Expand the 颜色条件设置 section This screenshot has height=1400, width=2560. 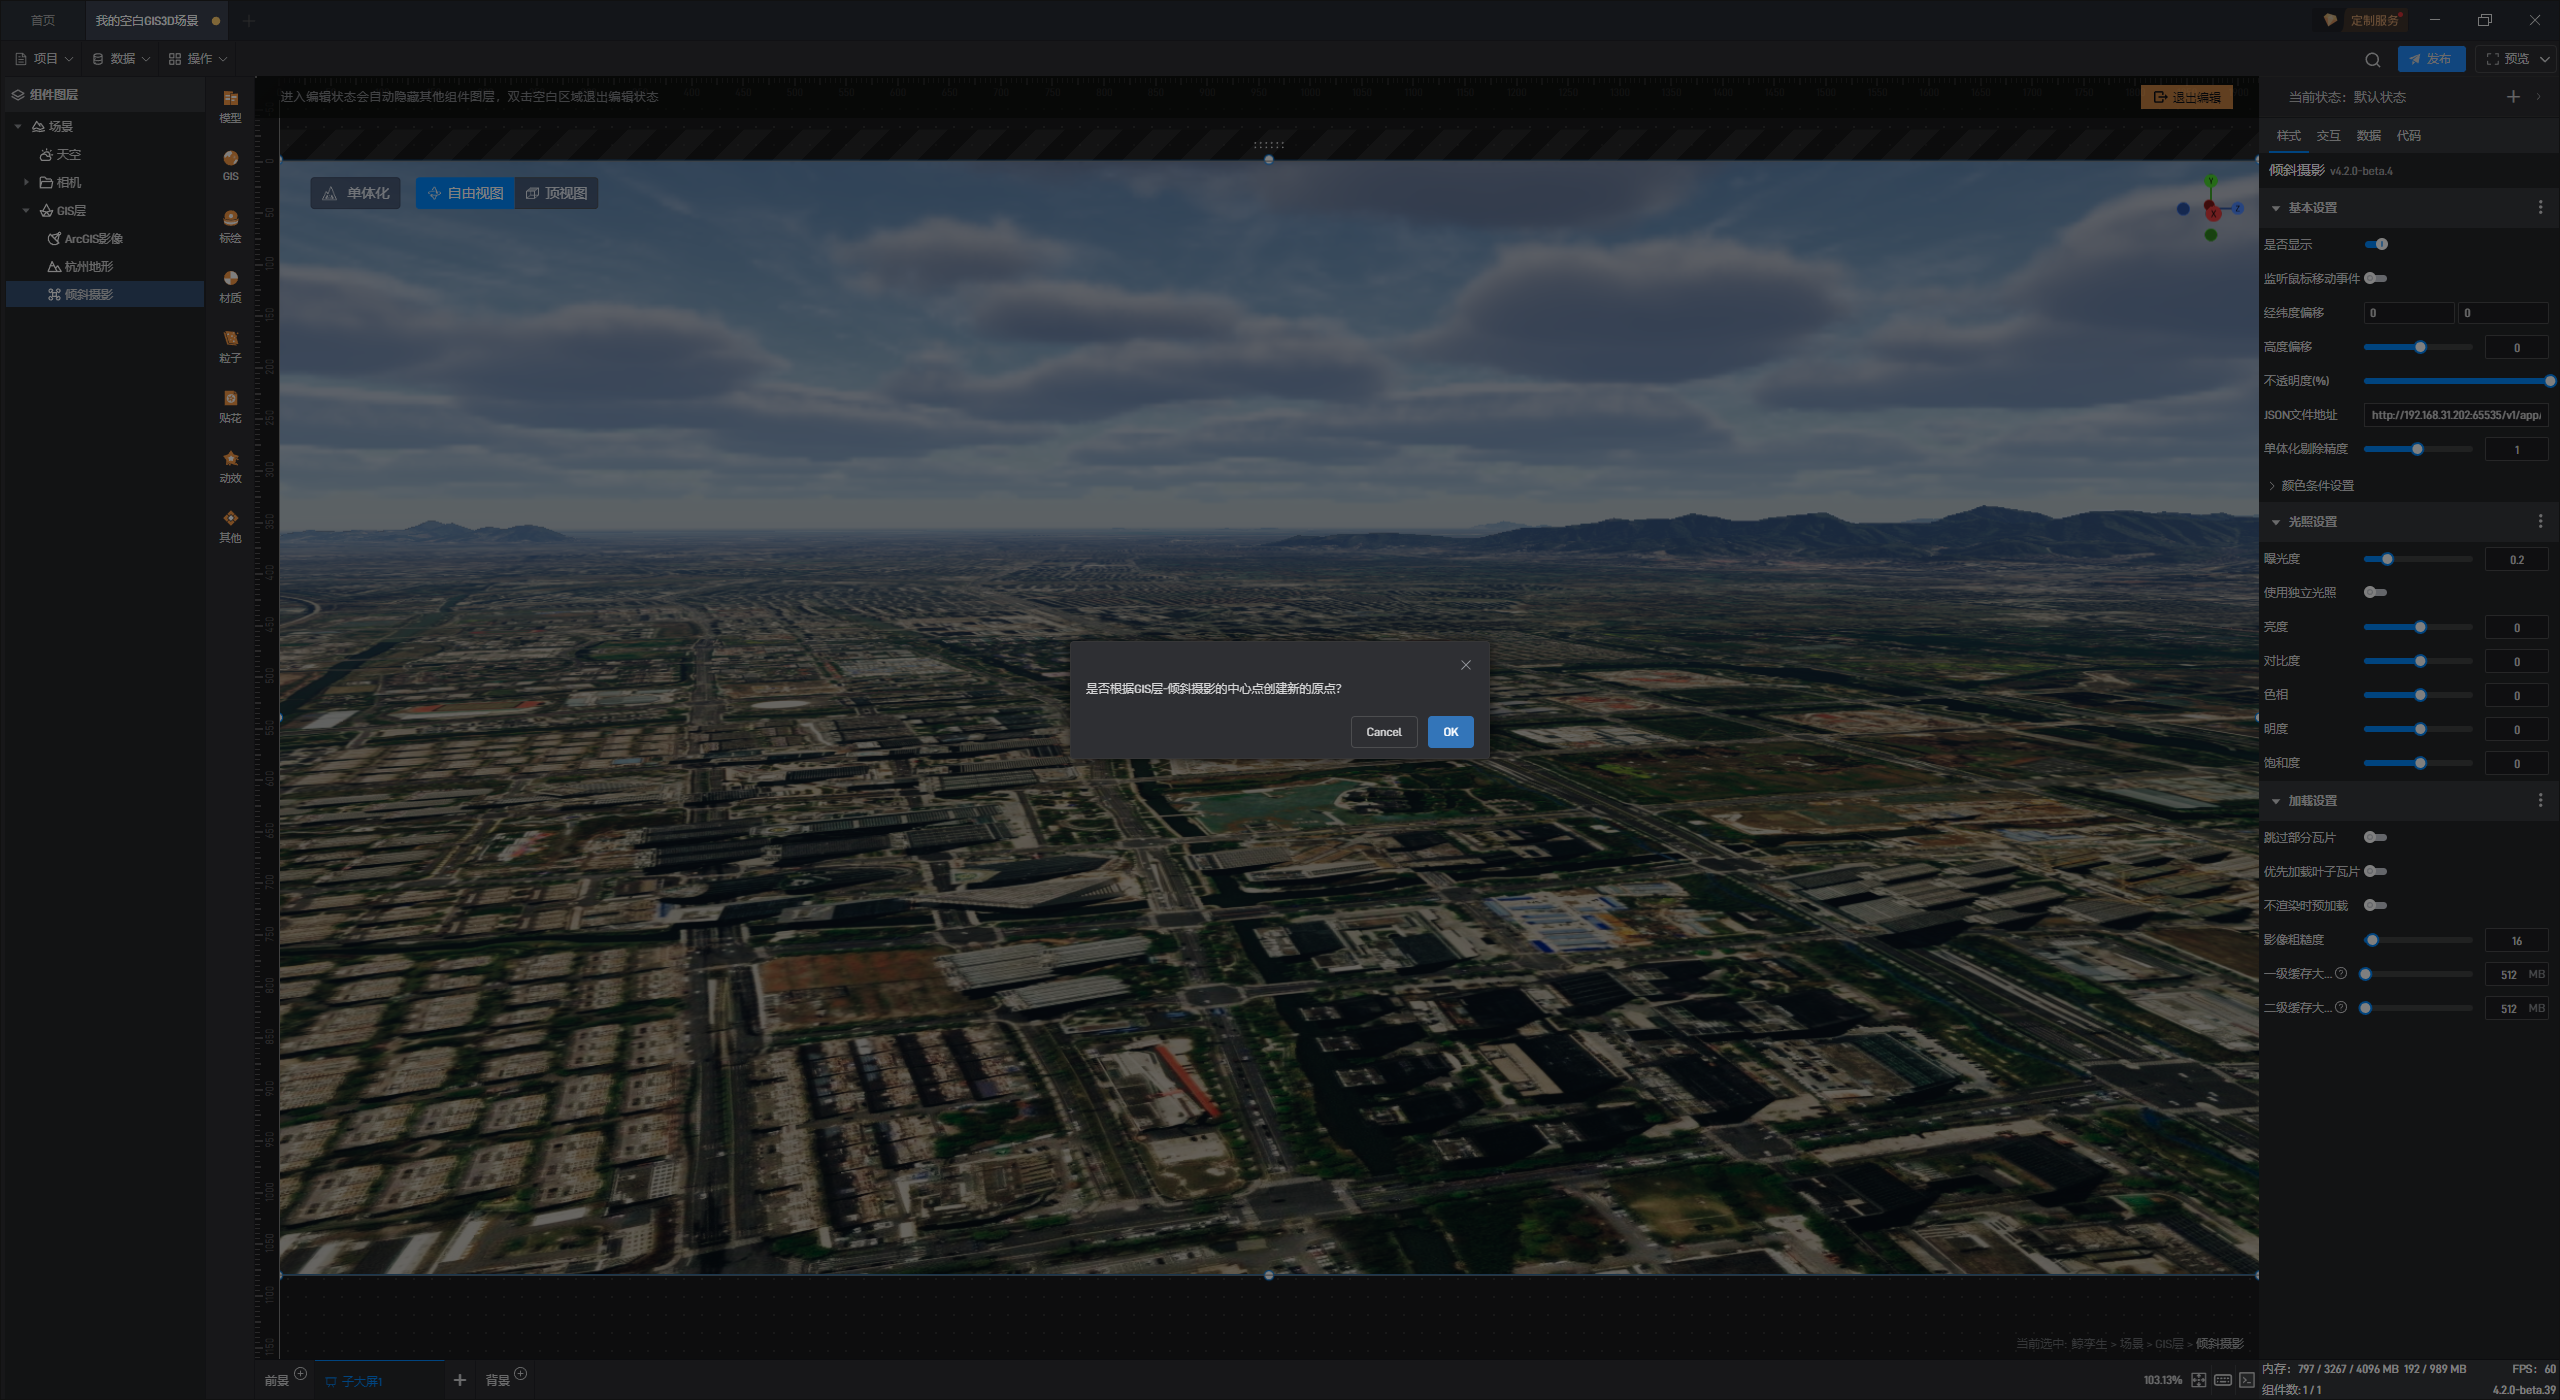[2316, 486]
